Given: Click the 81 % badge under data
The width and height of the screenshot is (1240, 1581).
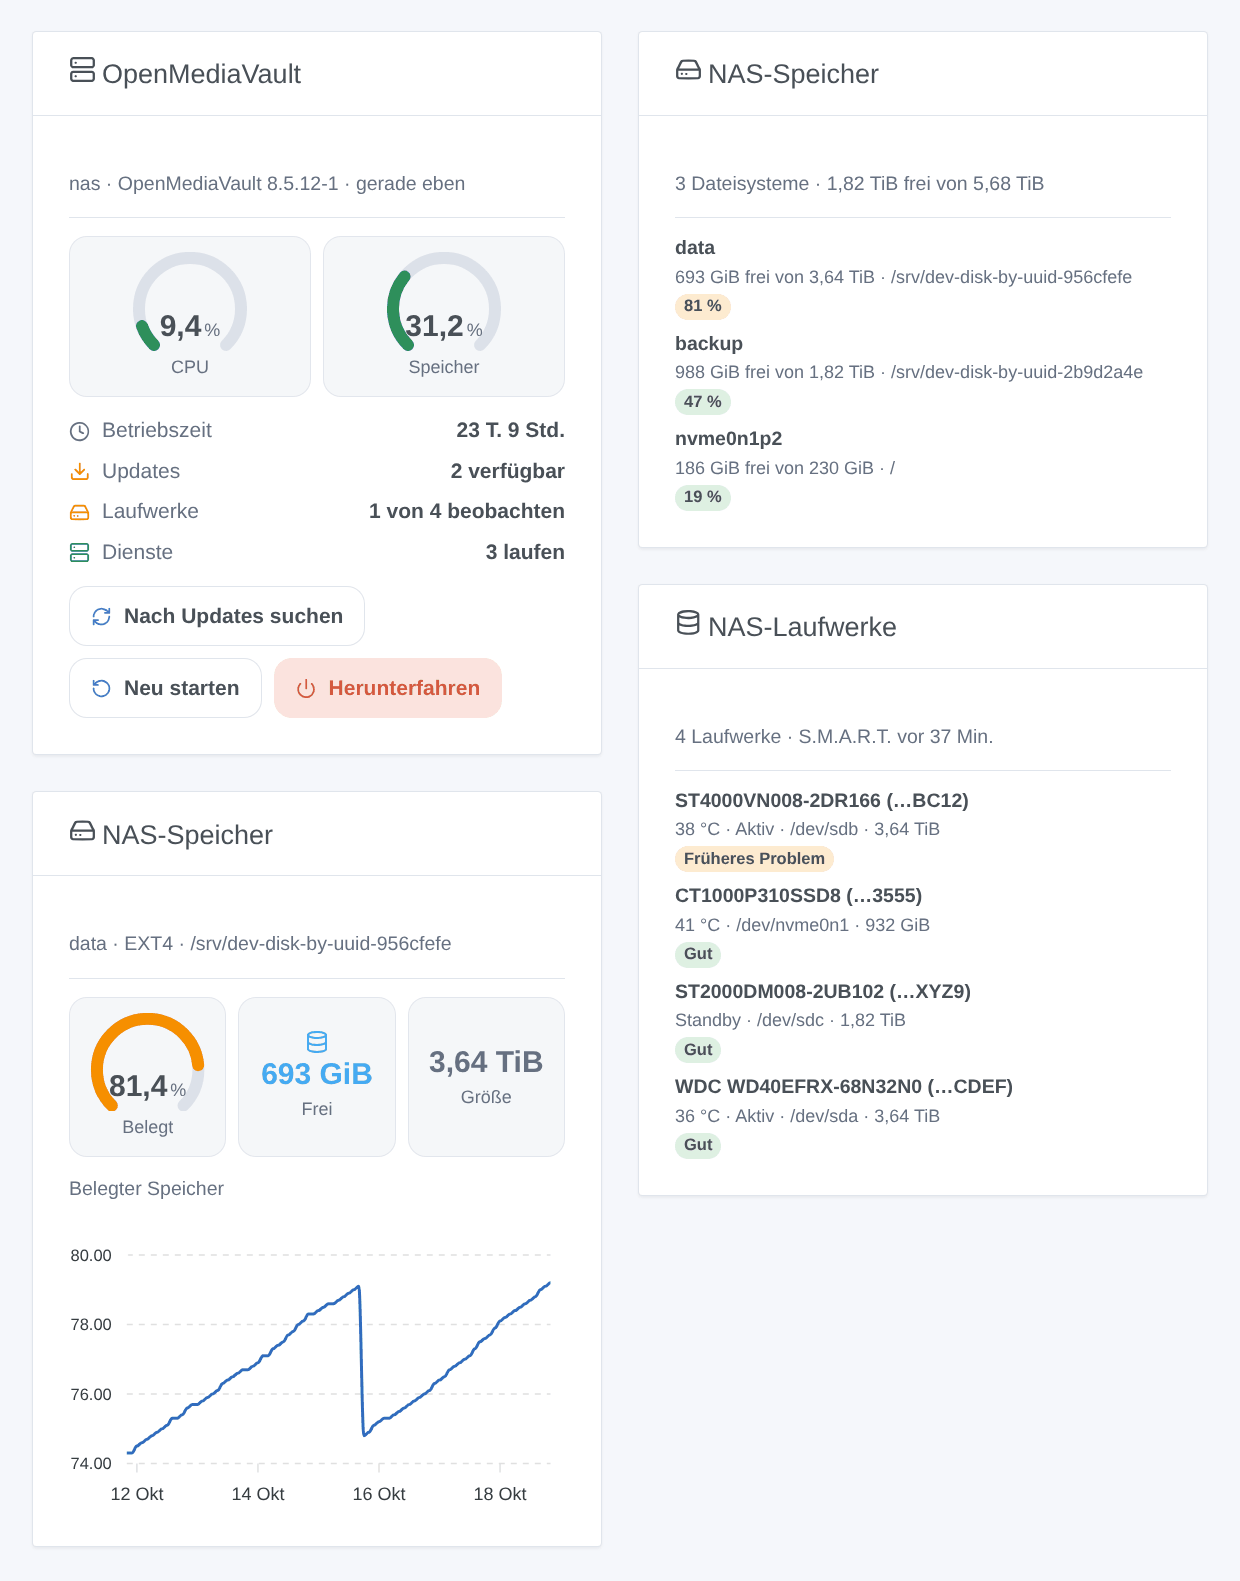Looking at the screenshot, I should point(703,306).
